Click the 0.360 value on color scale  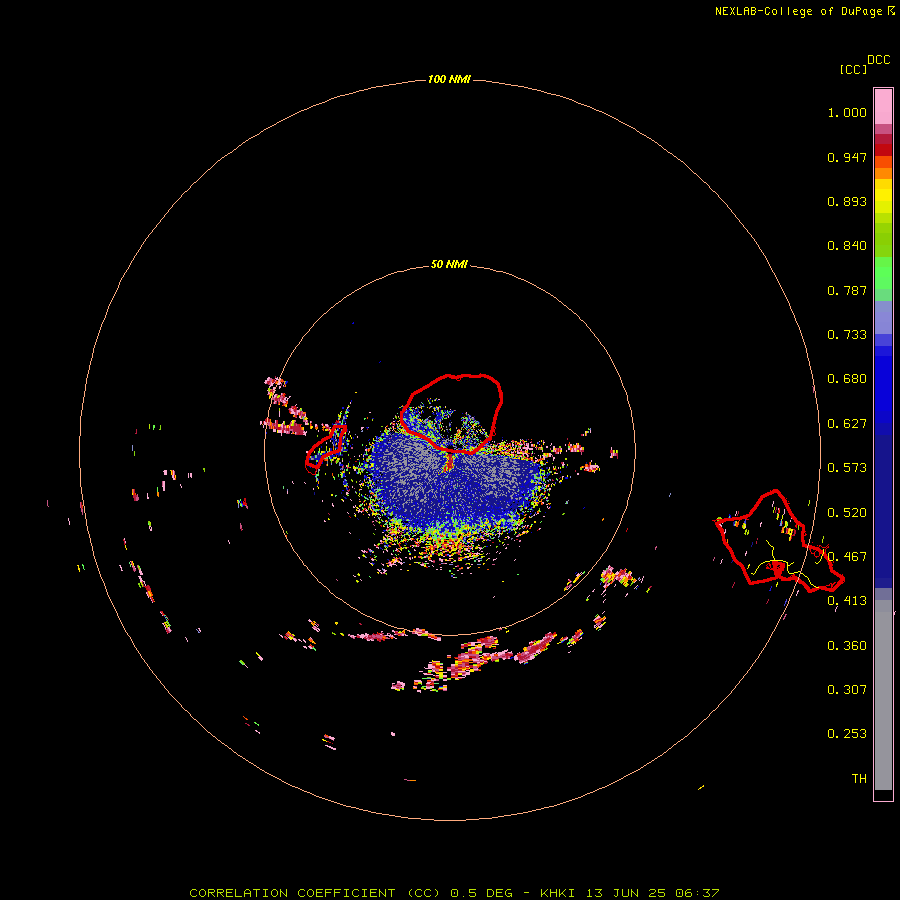point(847,646)
